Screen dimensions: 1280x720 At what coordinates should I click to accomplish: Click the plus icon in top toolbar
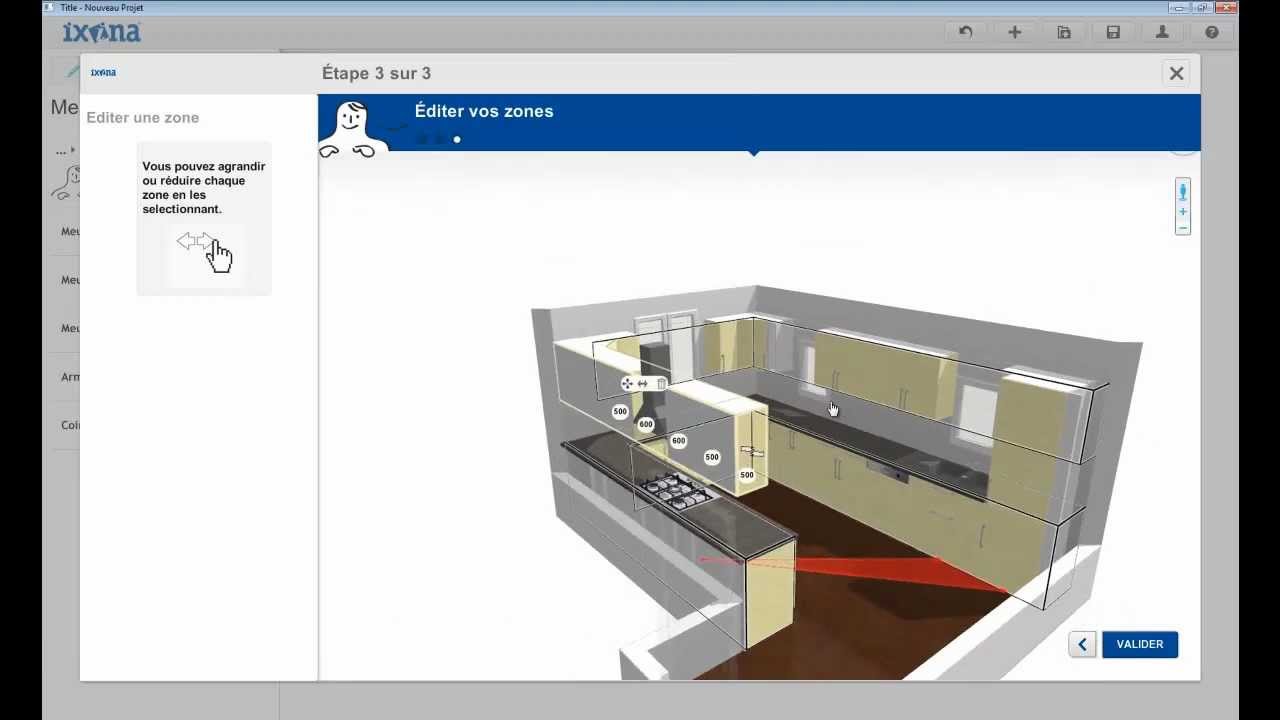coord(1014,32)
